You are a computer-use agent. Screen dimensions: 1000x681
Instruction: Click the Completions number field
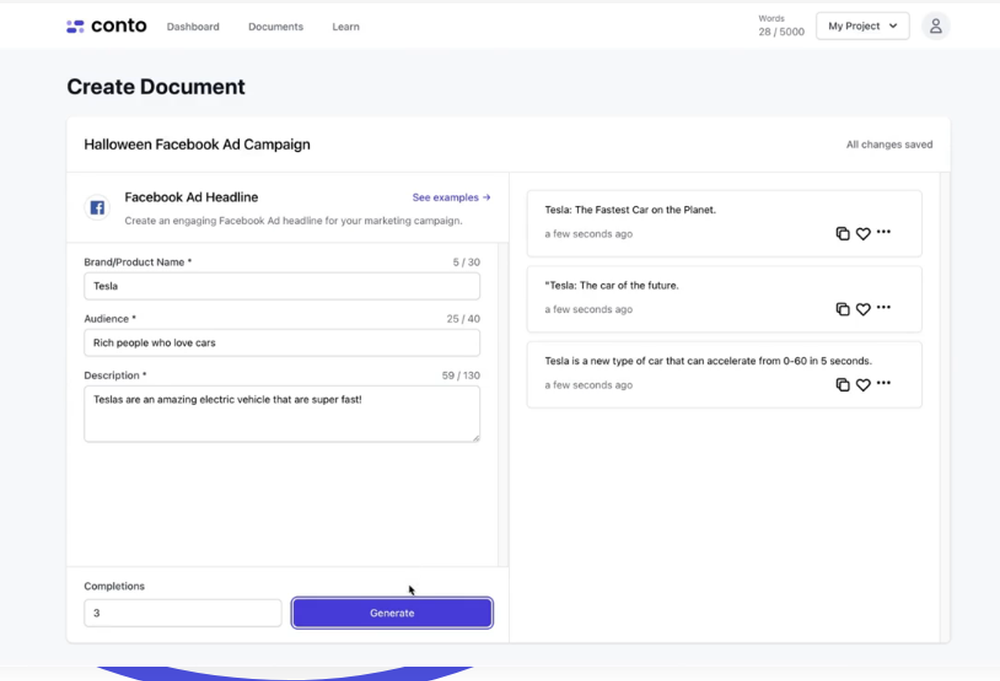click(x=182, y=613)
